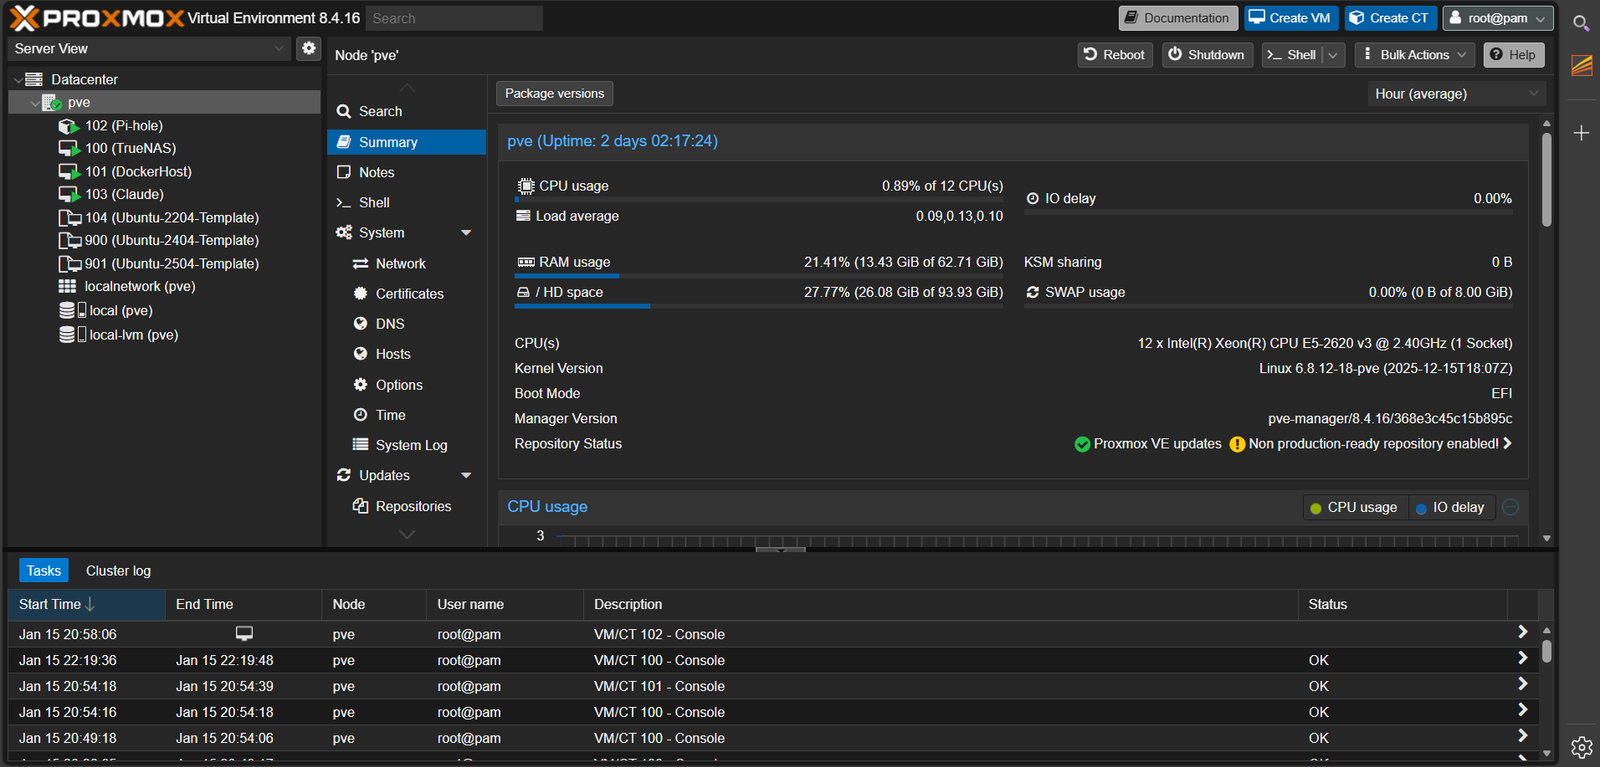Collapse the Datacenter tree node
The height and width of the screenshot is (767, 1600).
point(18,80)
